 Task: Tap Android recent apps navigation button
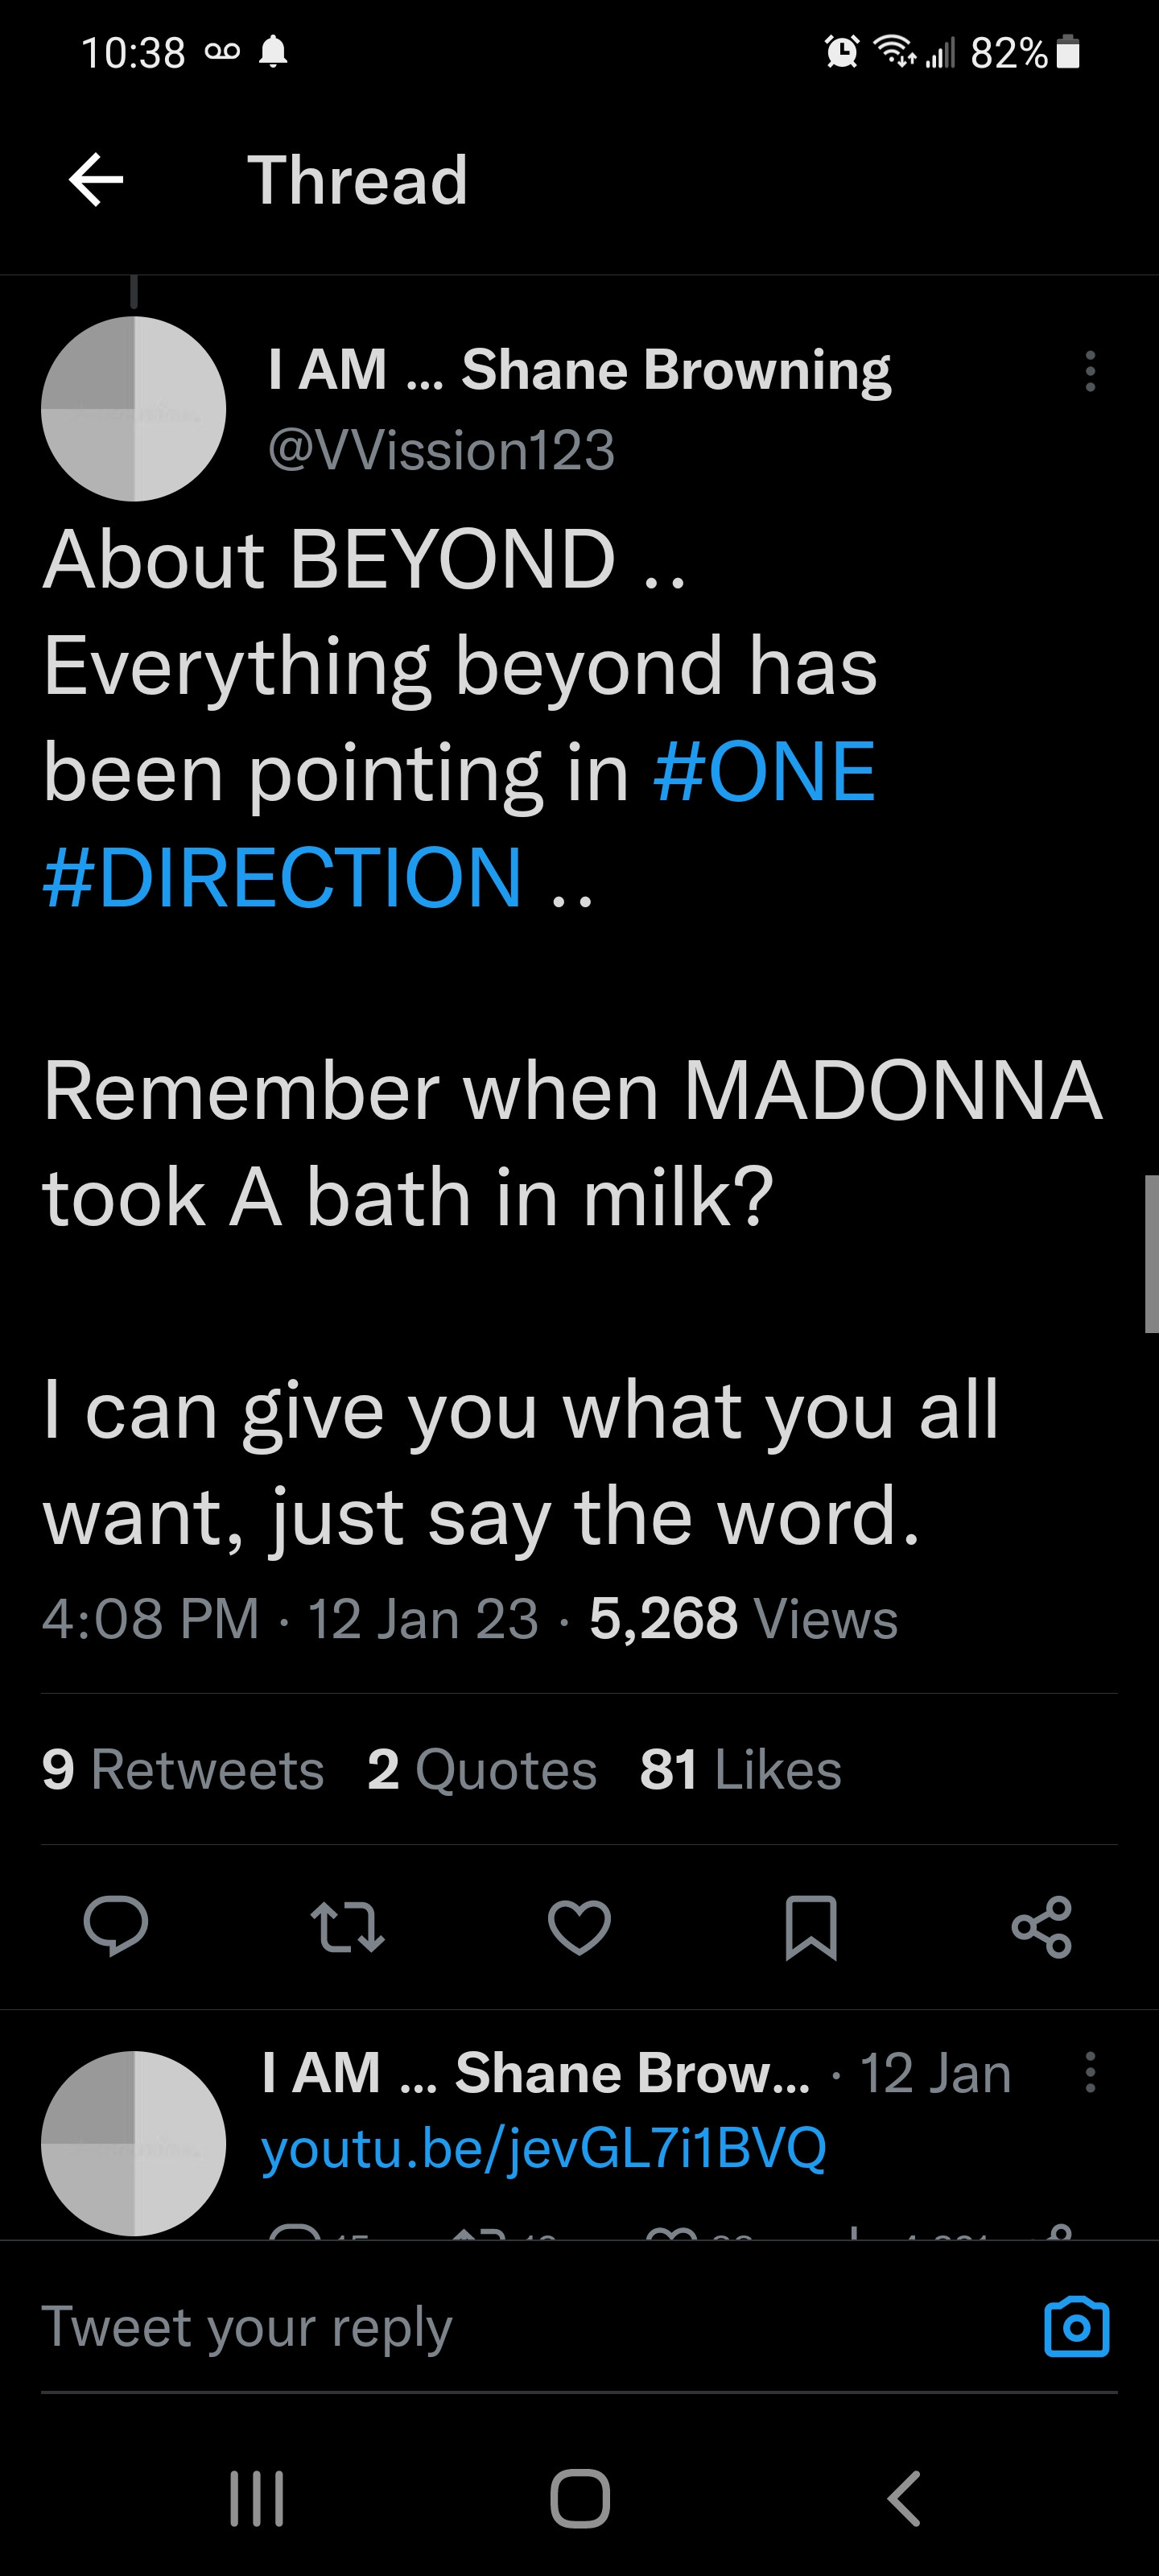257,2498
